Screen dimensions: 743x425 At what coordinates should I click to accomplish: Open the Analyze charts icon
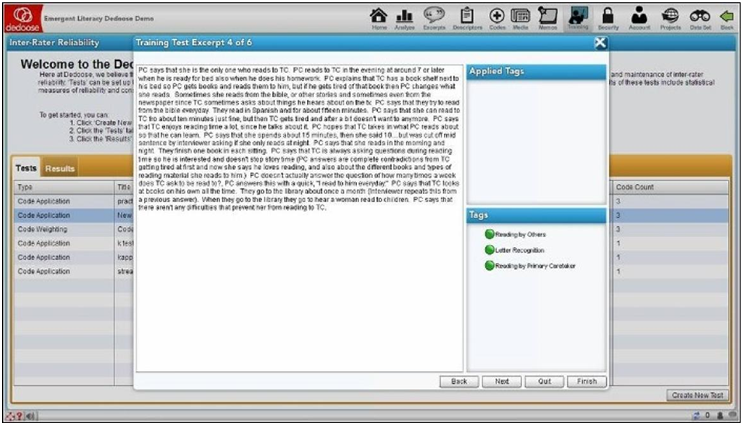(x=404, y=19)
